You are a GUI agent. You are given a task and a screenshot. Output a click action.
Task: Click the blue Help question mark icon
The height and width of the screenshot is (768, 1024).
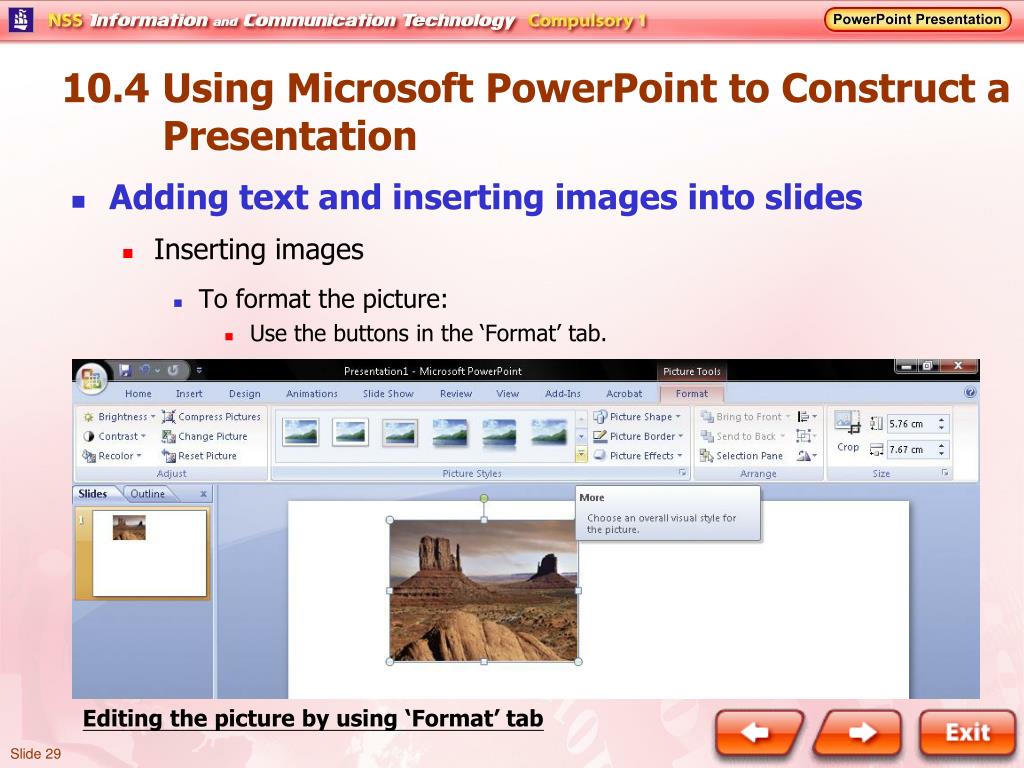970,392
